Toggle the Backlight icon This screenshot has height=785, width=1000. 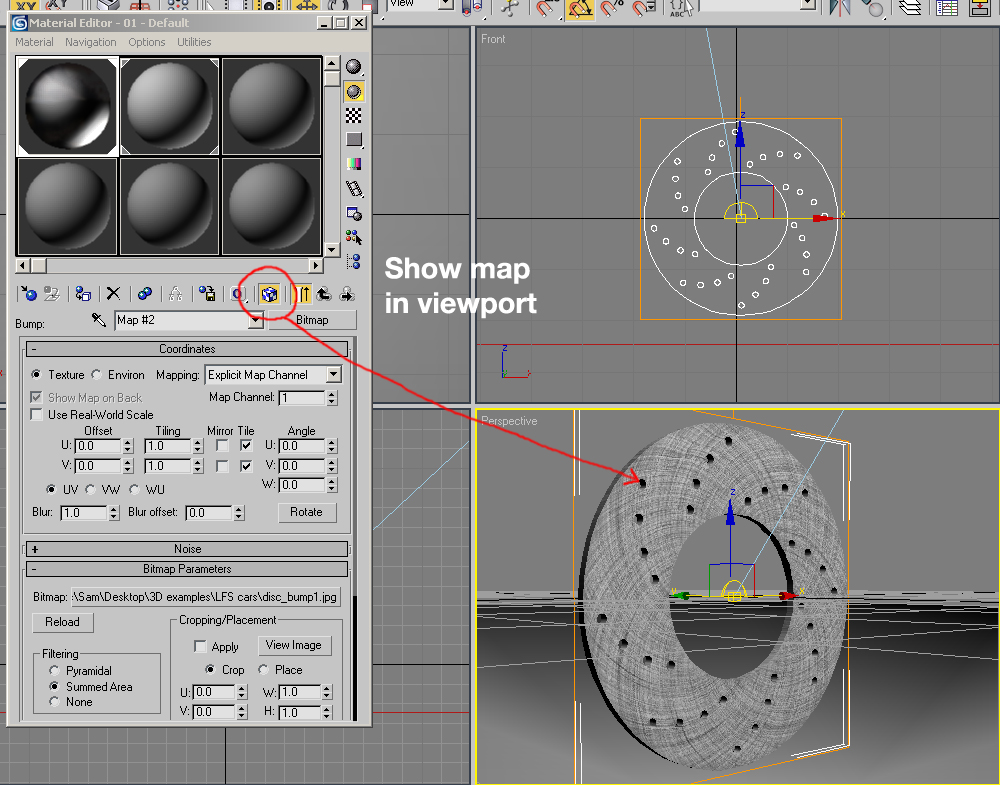[354, 91]
